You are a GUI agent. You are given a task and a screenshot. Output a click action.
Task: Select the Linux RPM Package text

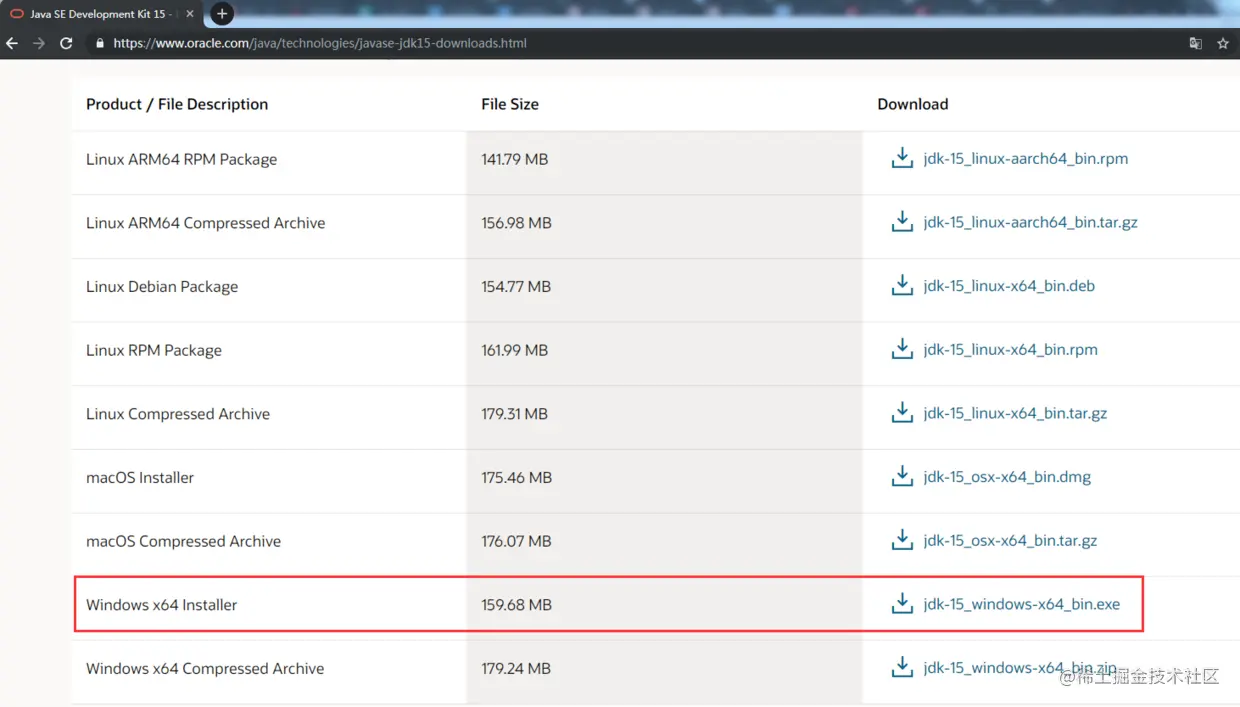154,350
